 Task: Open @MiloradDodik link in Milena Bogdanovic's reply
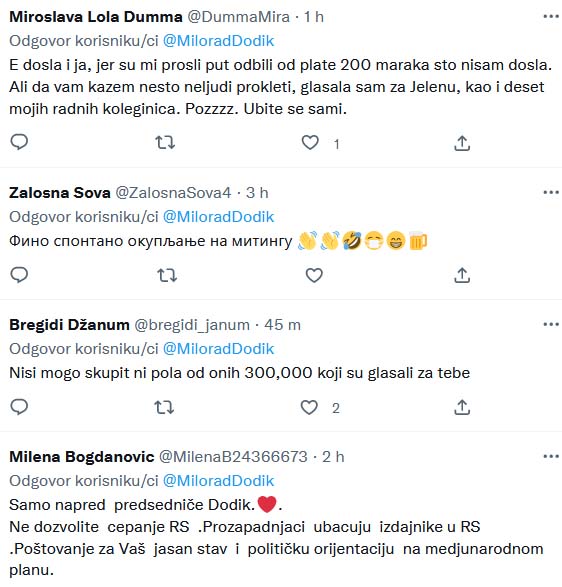(218, 481)
